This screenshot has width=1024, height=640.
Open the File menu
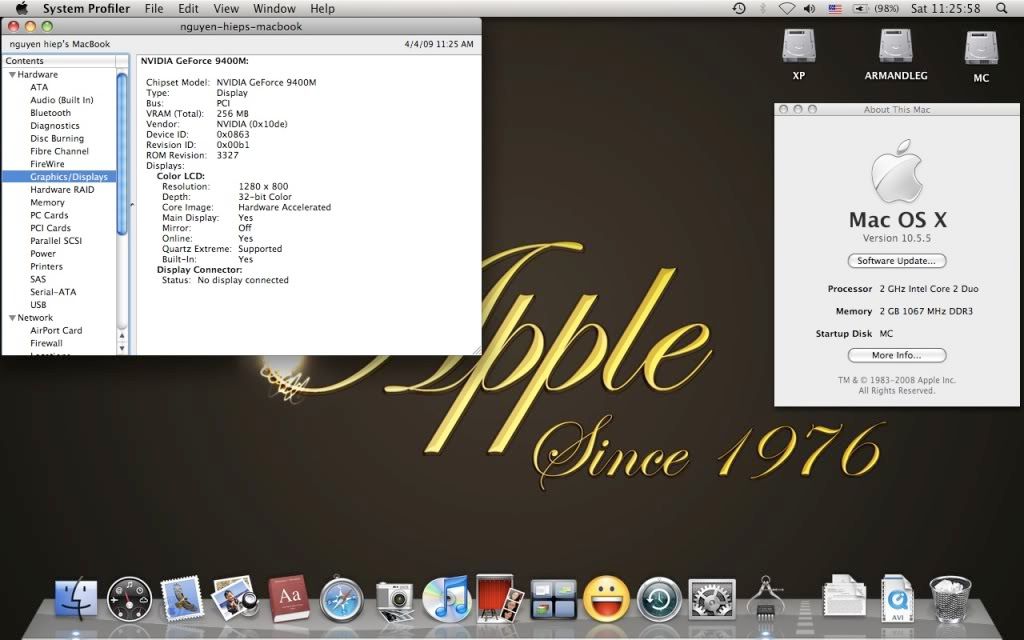click(x=154, y=9)
